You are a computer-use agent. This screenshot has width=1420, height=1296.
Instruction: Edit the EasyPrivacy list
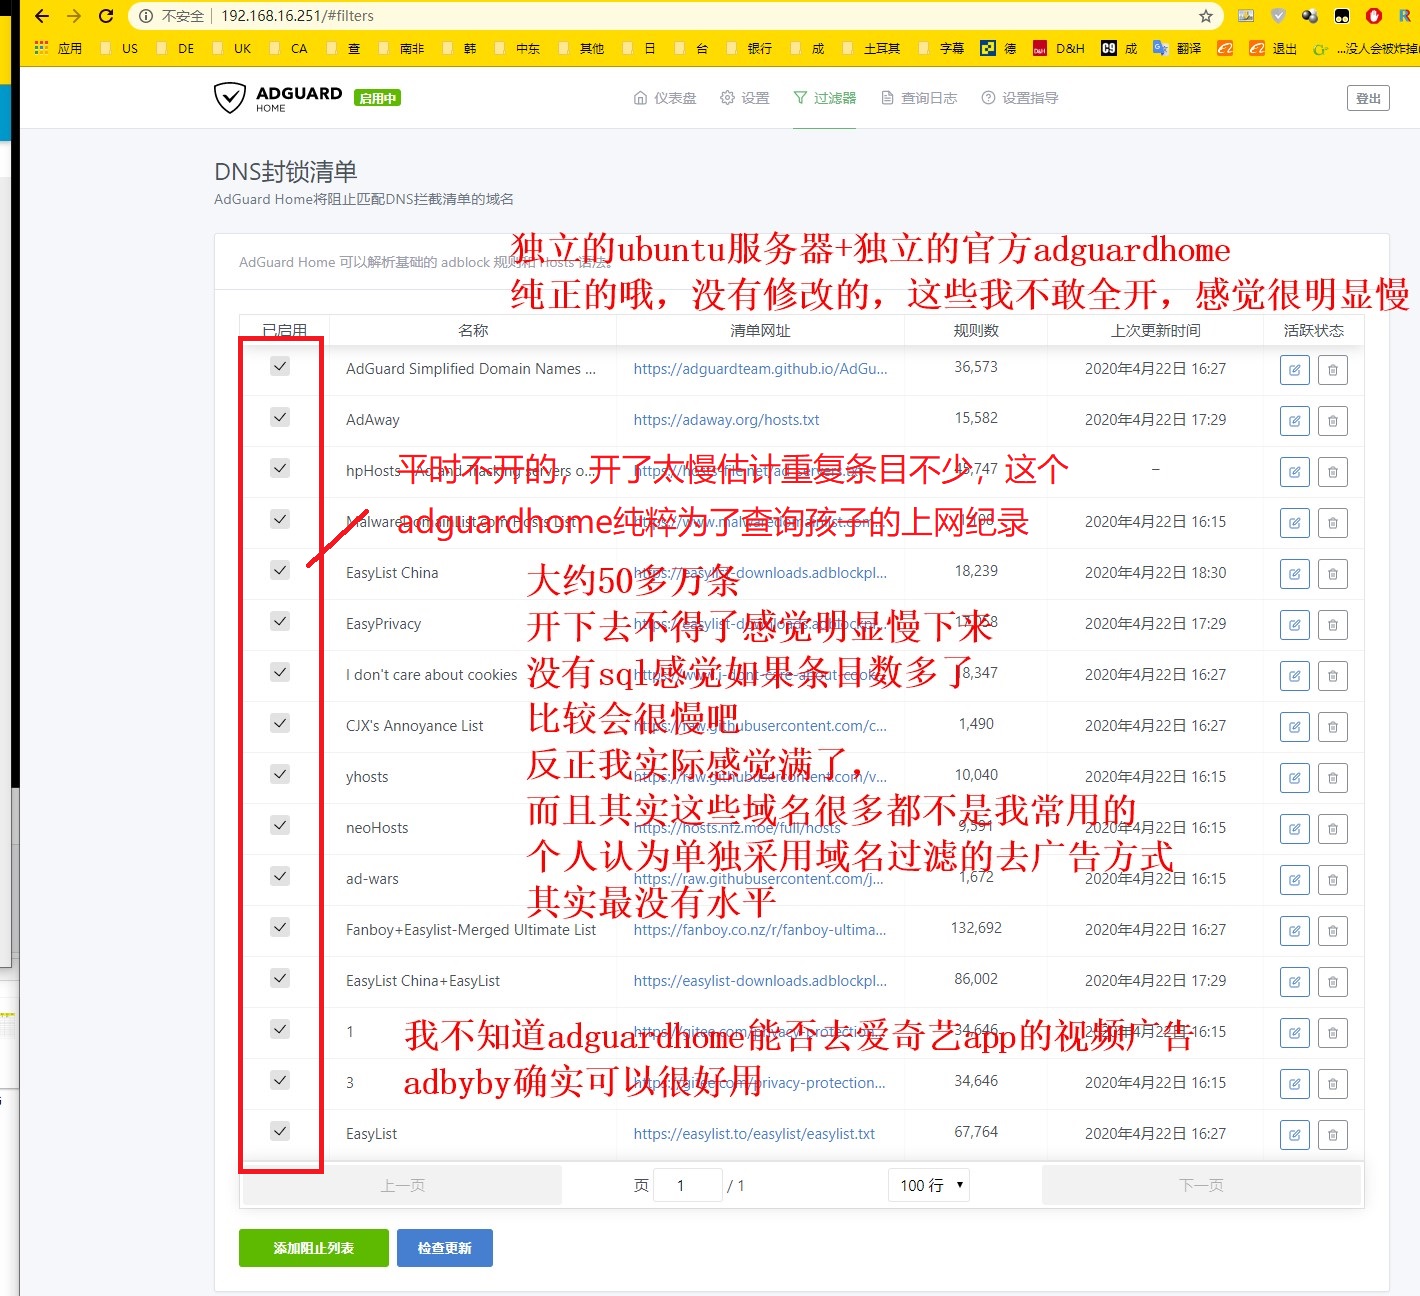[1295, 625]
